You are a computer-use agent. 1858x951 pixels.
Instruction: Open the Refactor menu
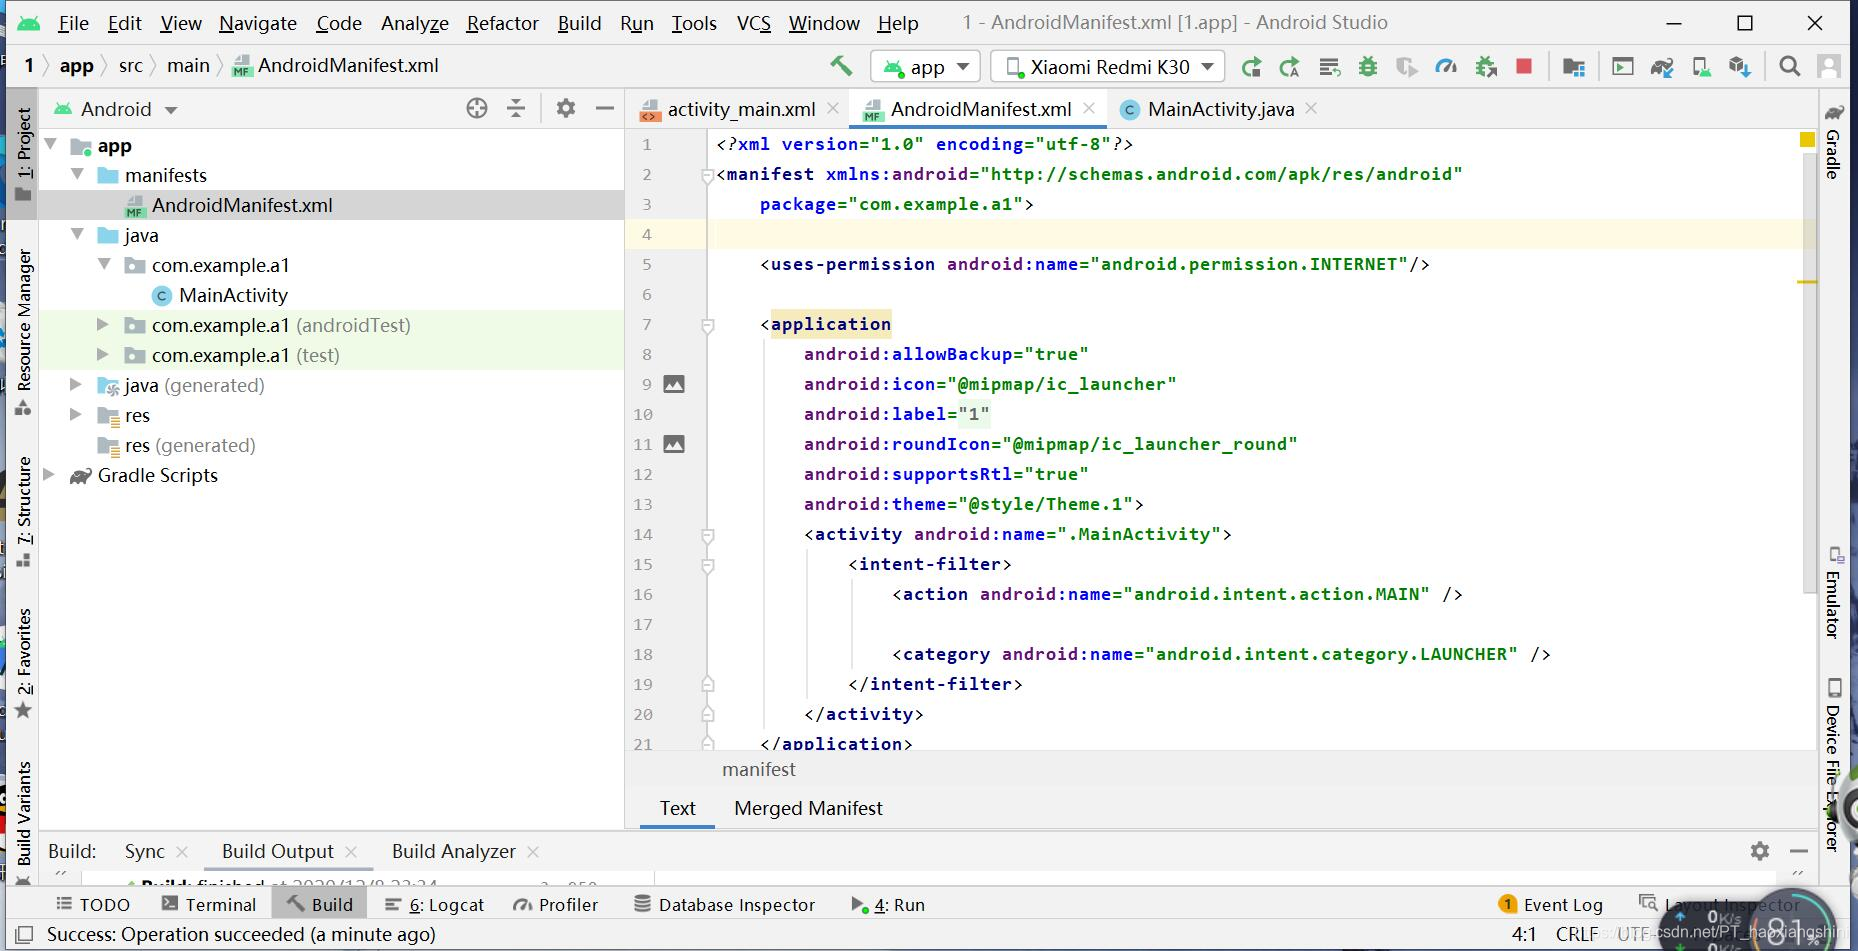(x=502, y=23)
